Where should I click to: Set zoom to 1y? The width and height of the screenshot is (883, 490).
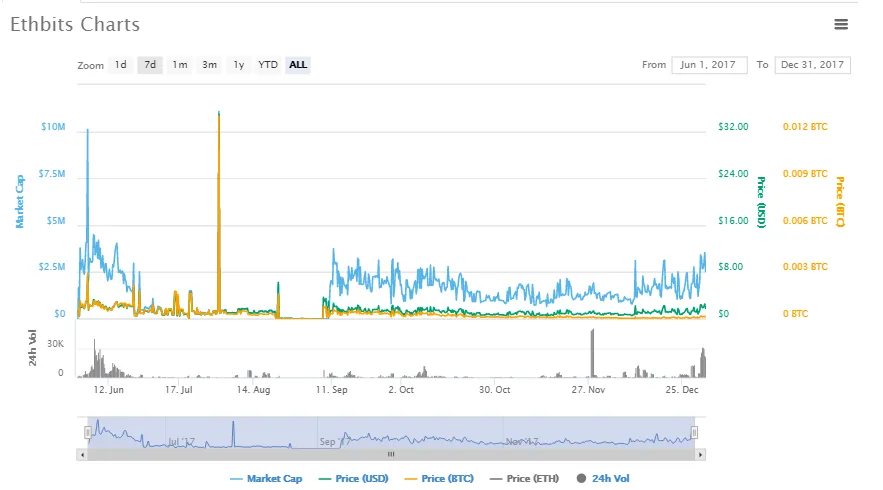pos(239,65)
